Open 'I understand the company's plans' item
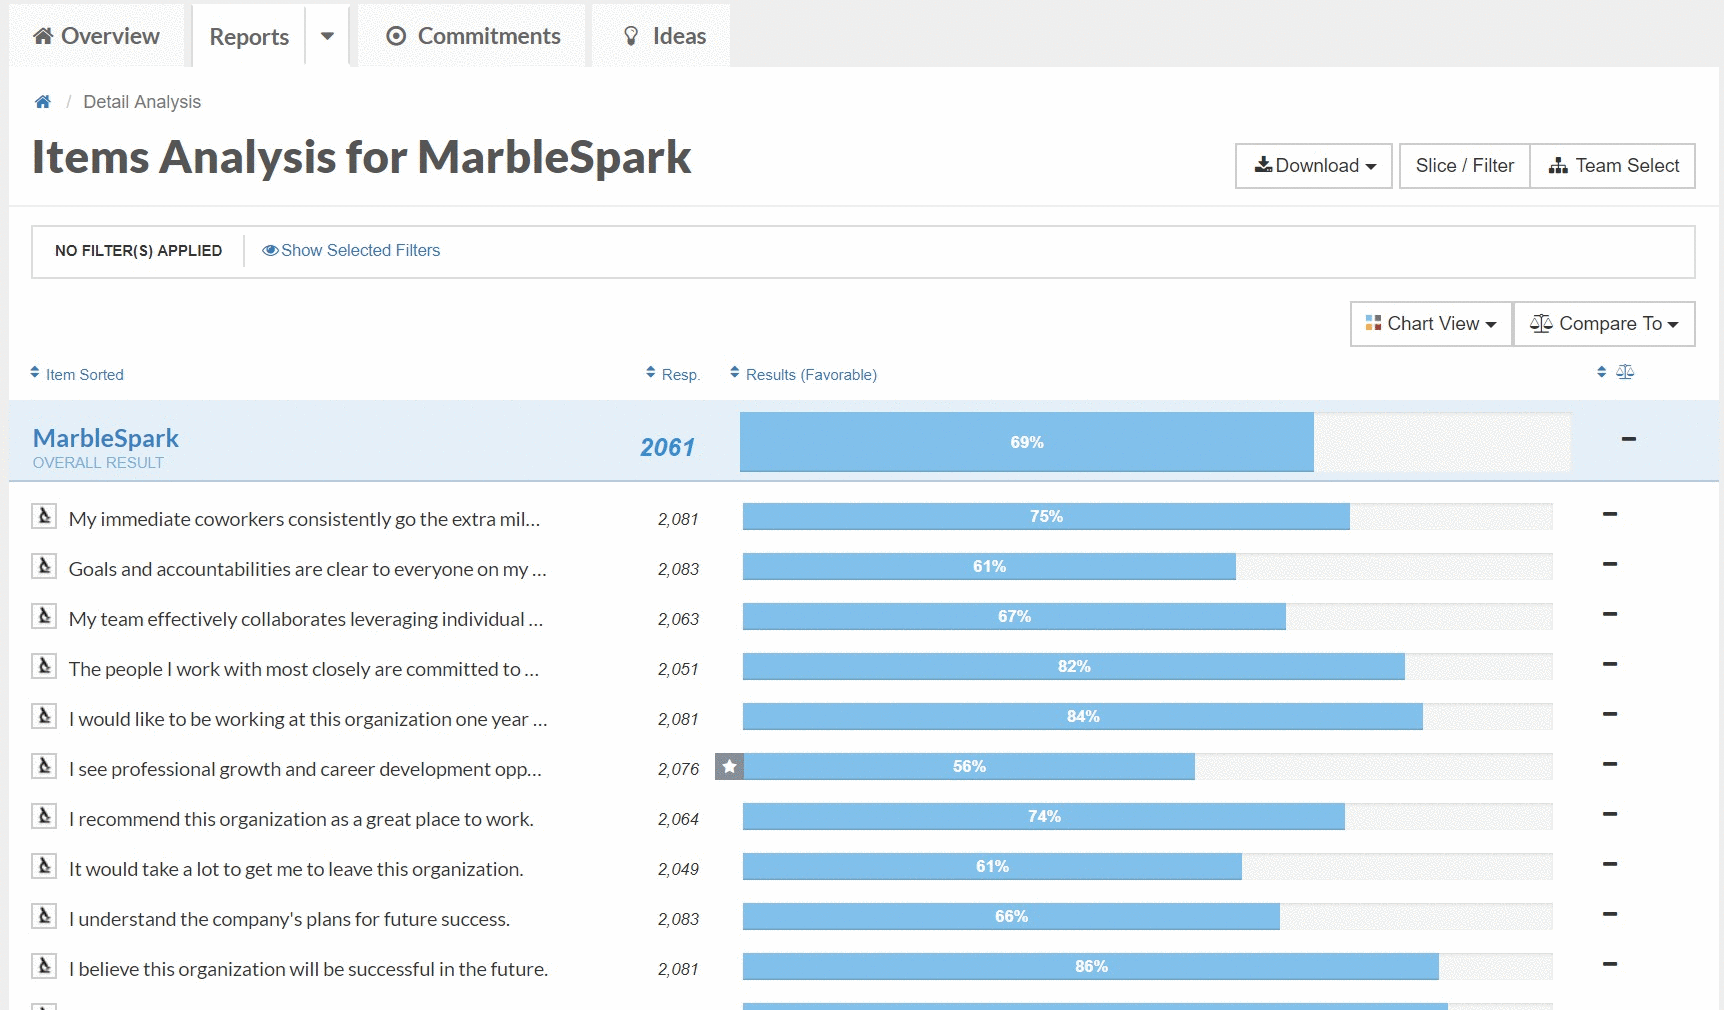 [289, 919]
